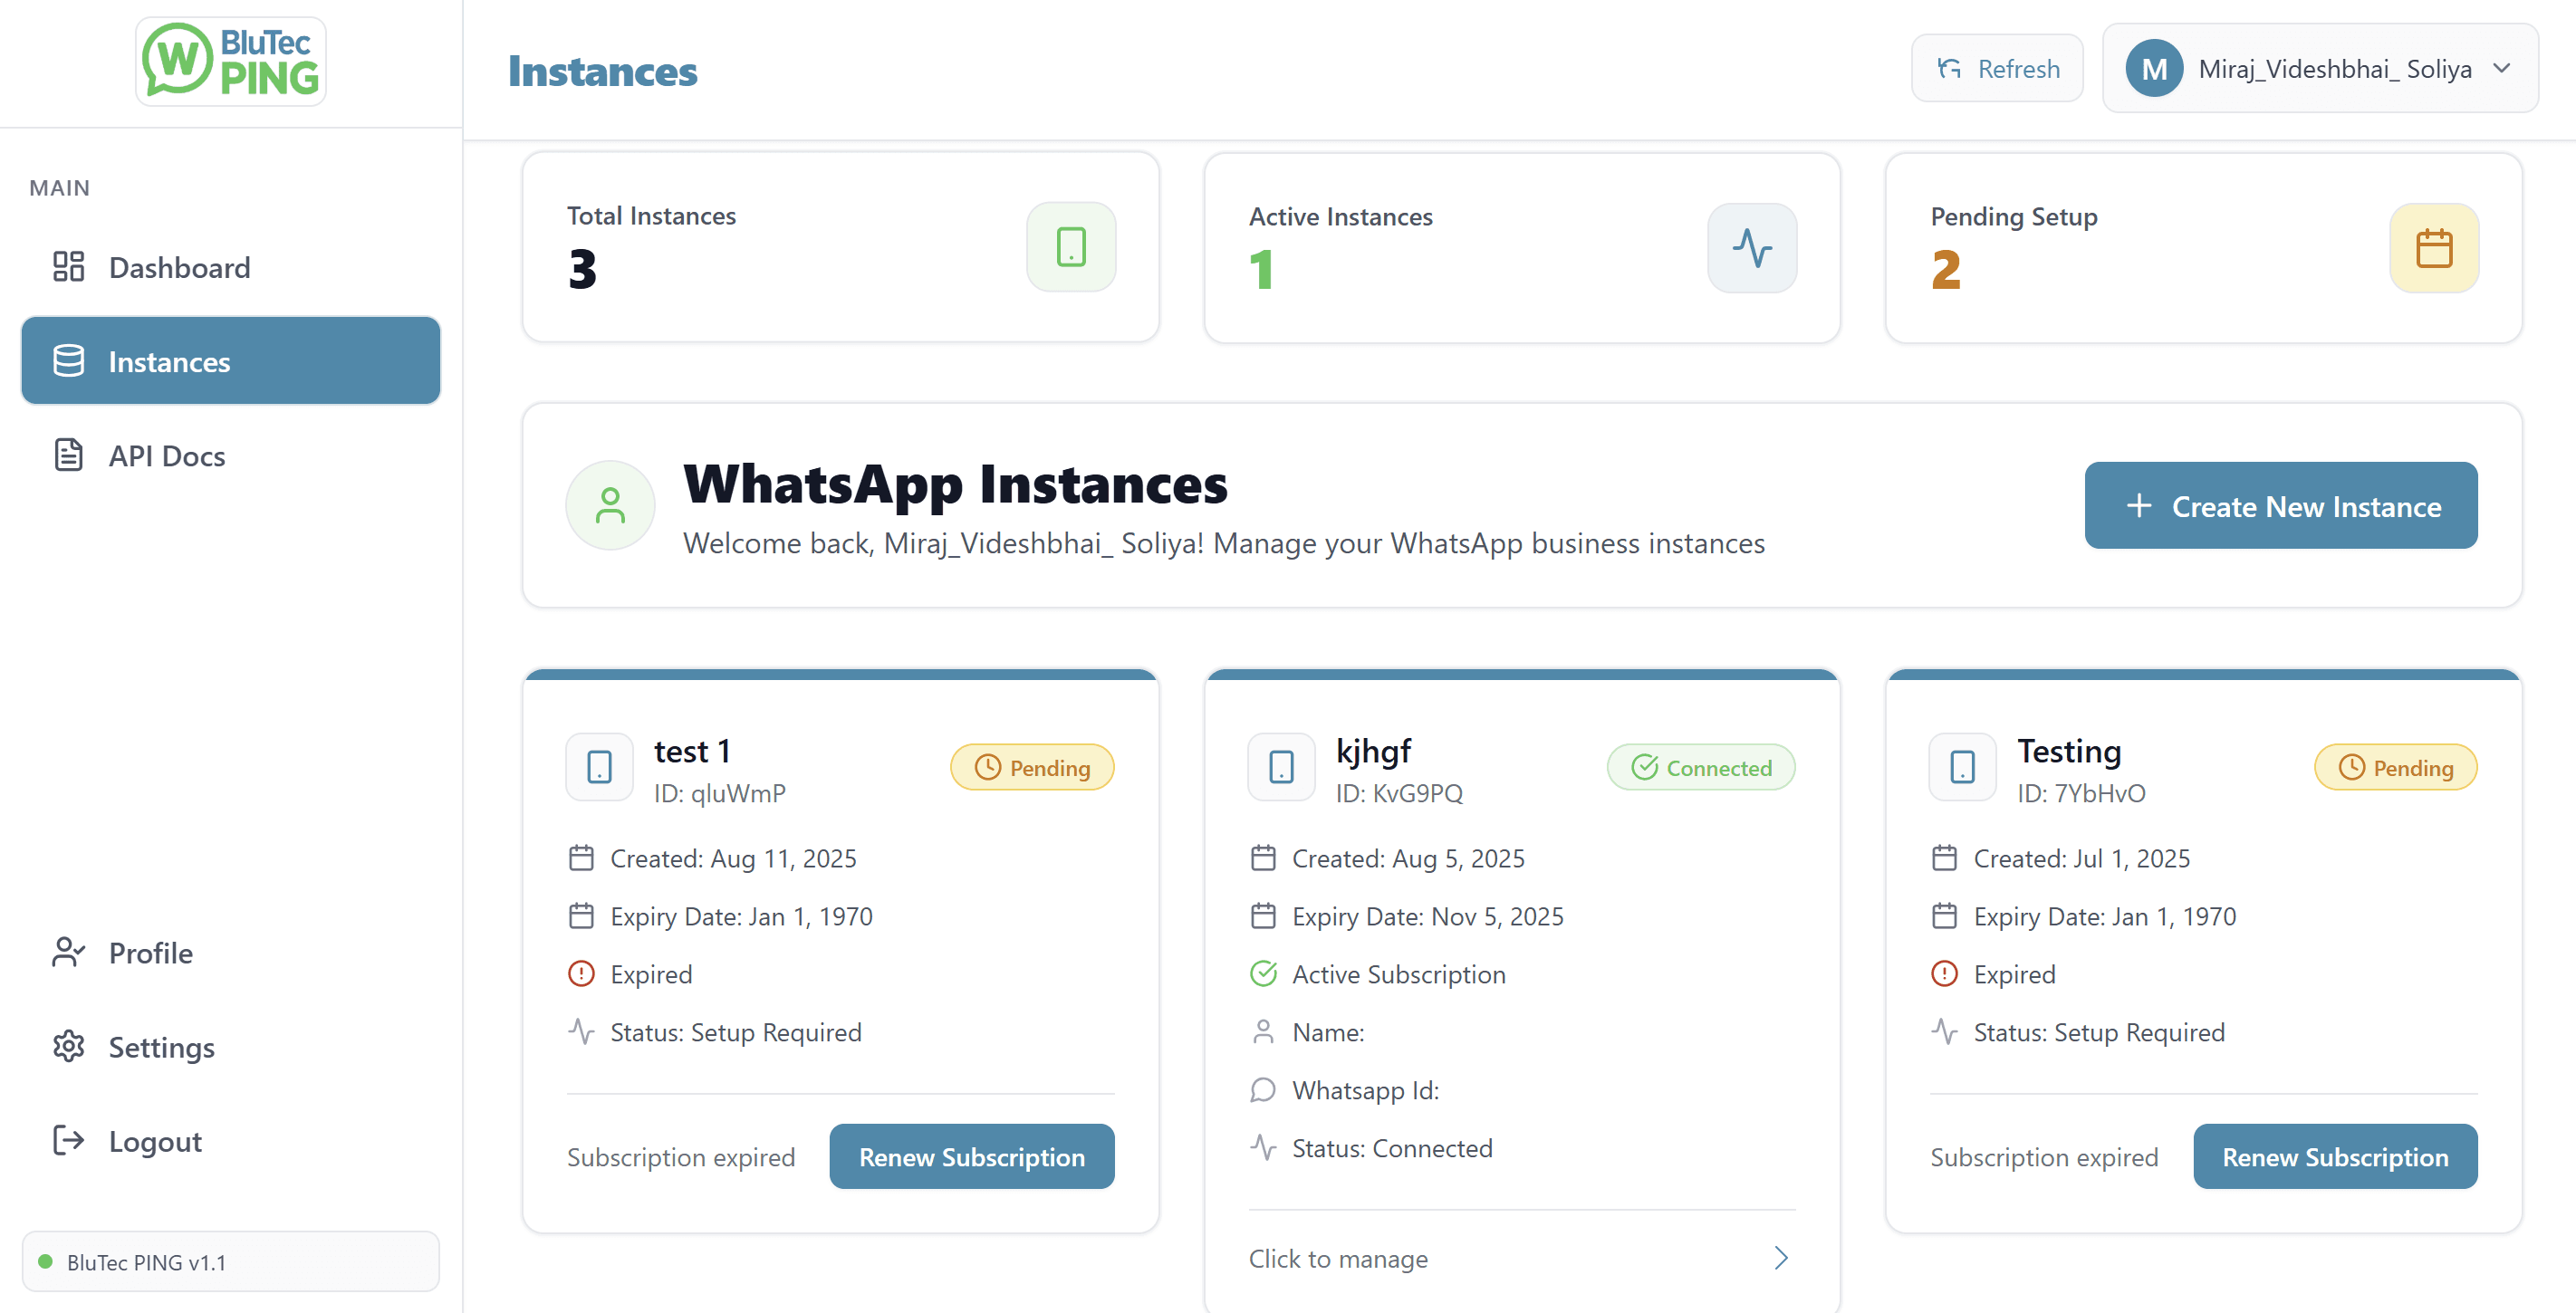Select the Profile icon in sidebar
Image resolution: width=2576 pixels, height=1313 pixels.
pos(67,952)
